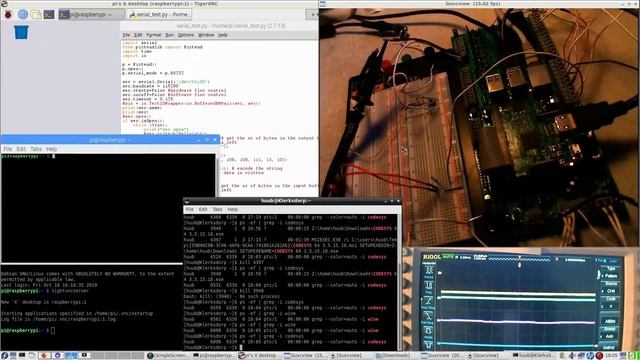640x360 pixels.
Task: Click the HP tray icon
Action: [x=590, y=356]
